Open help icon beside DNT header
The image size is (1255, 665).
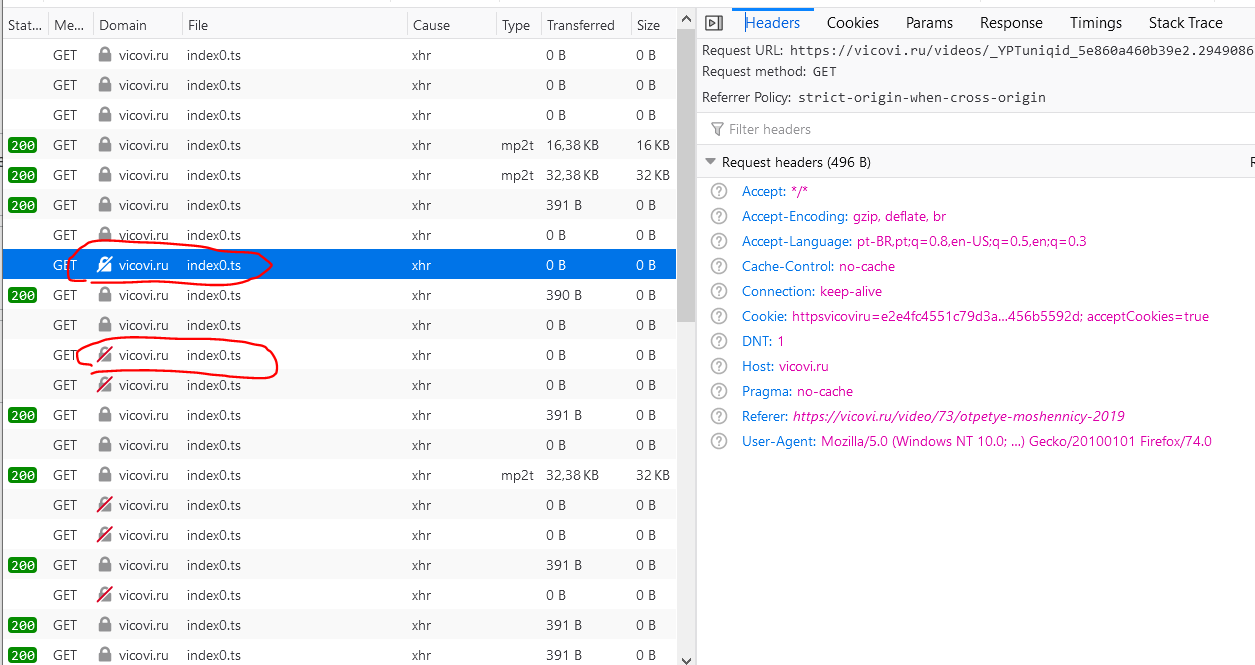(x=718, y=341)
